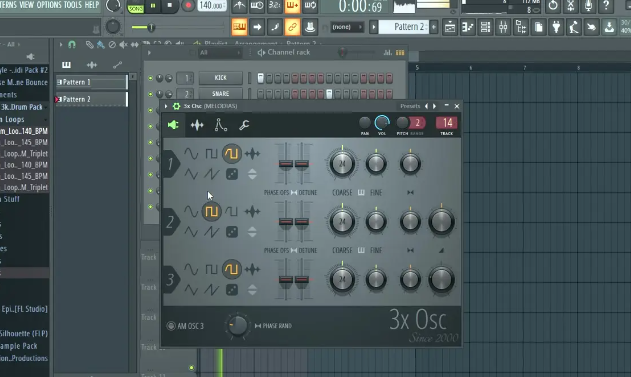Viewport: 631px width, 377px height.
Task: Open the 3x Osc gear options menu
Action: click(176, 106)
